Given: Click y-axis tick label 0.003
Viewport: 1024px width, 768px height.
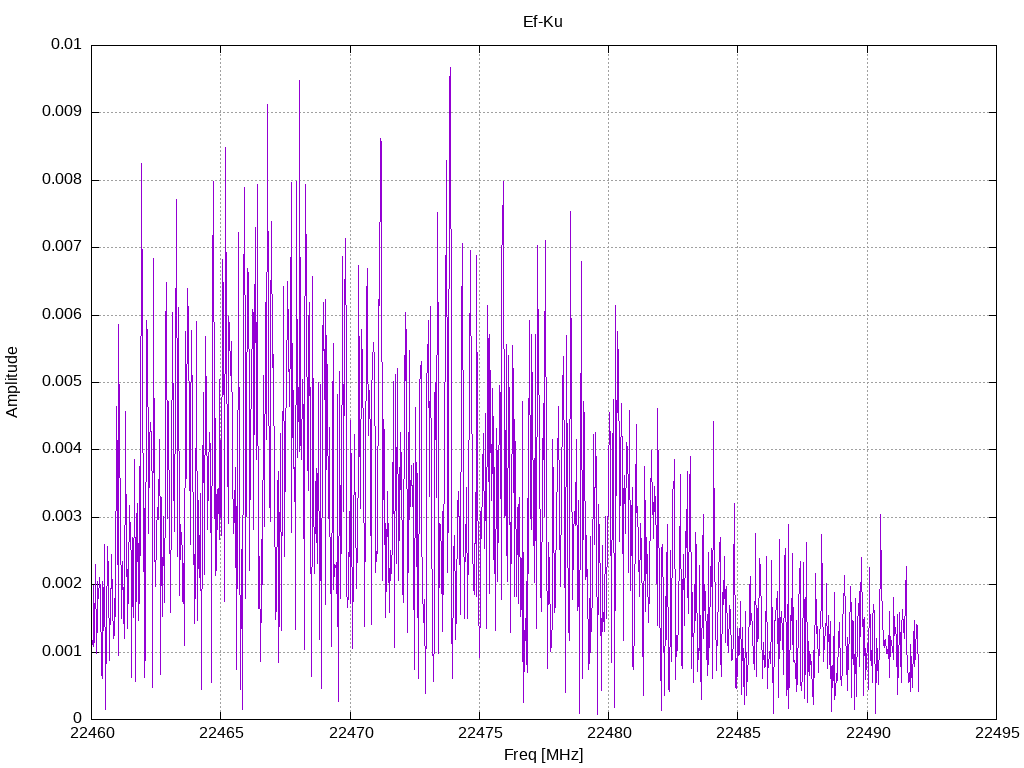Looking at the screenshot, I should [x=62, y=517].
